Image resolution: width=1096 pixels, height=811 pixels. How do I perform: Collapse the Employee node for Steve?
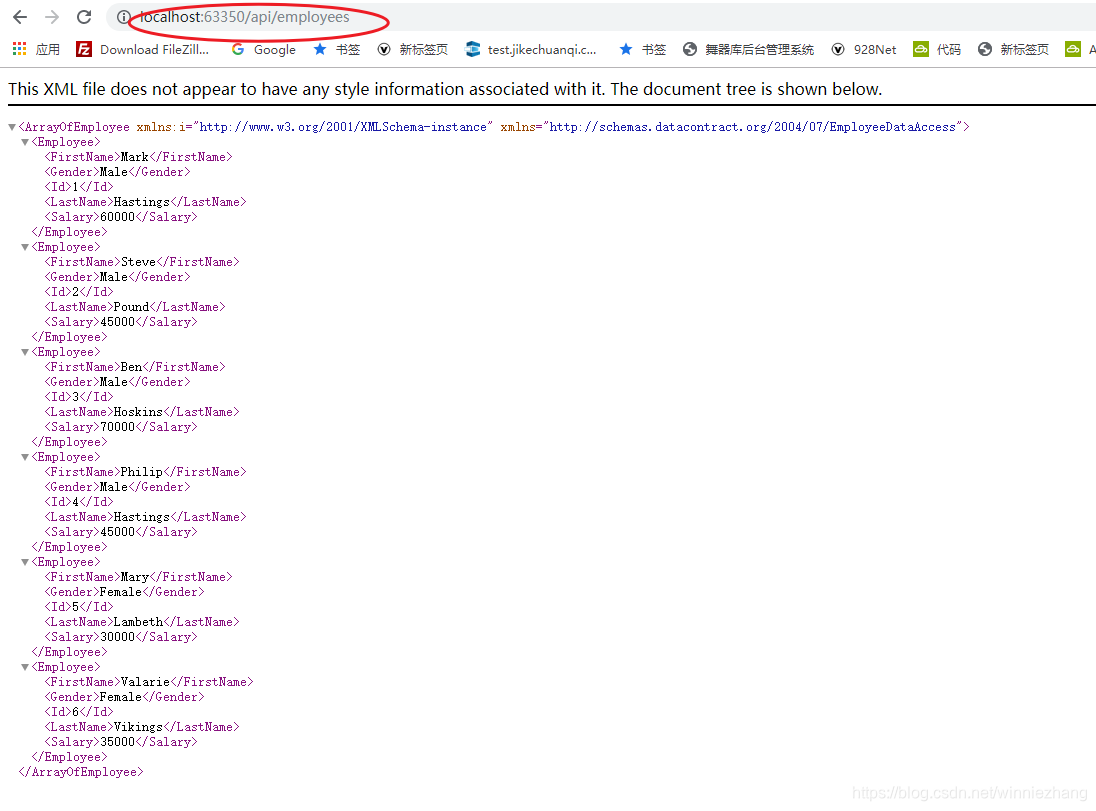click(25, 247)
